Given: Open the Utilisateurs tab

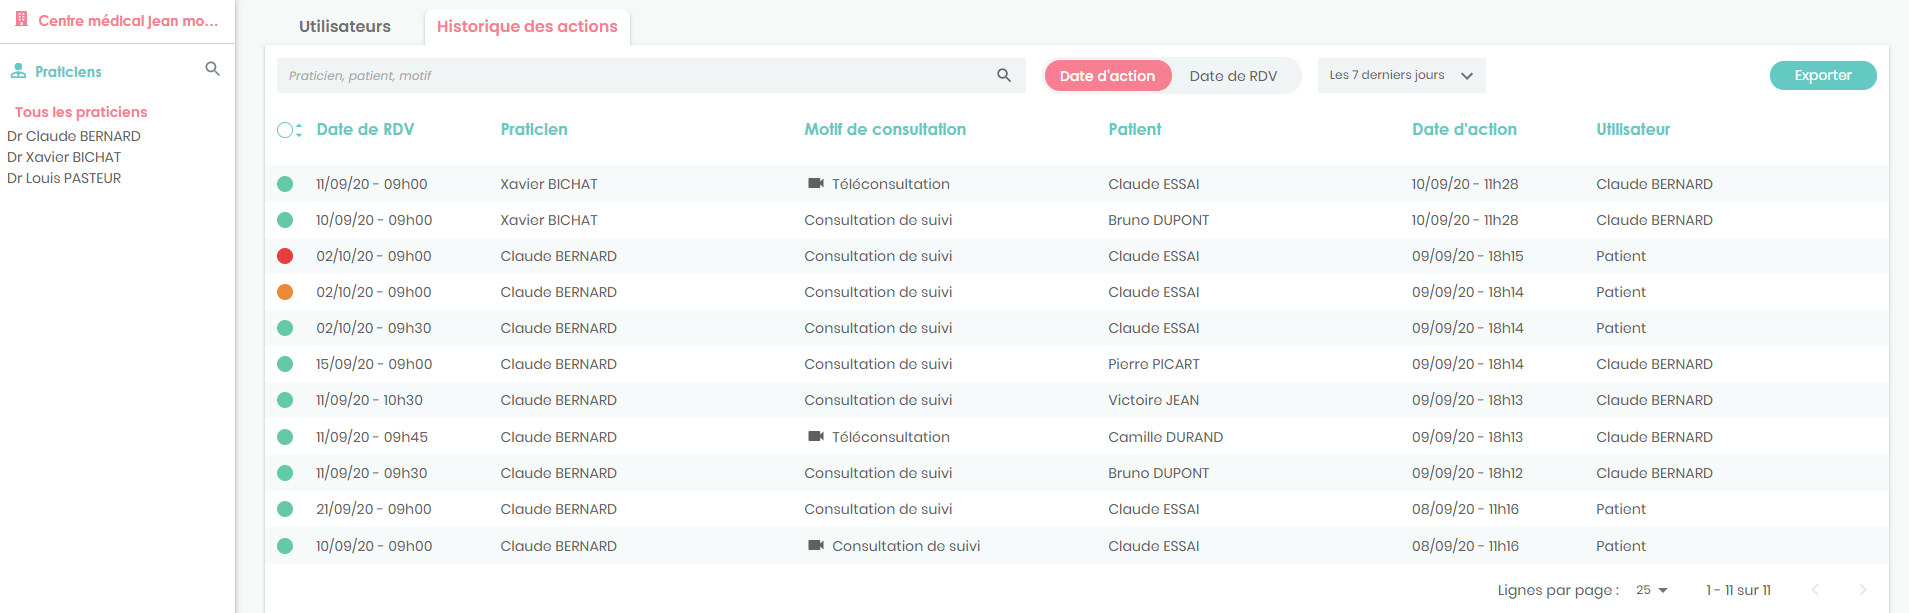Looking at the screenshot, I should (345, 26).
